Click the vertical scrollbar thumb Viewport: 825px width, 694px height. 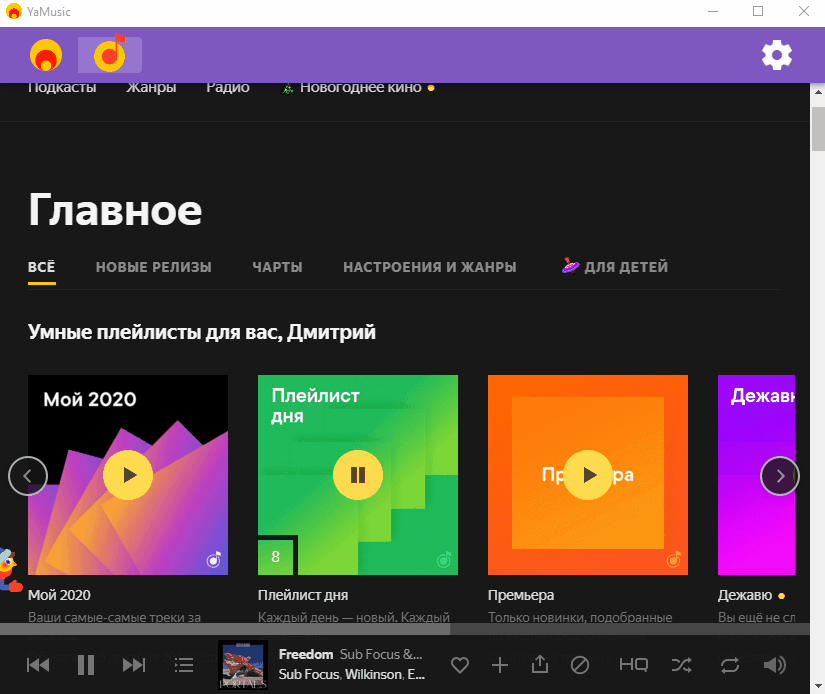[x=818, y=129]
